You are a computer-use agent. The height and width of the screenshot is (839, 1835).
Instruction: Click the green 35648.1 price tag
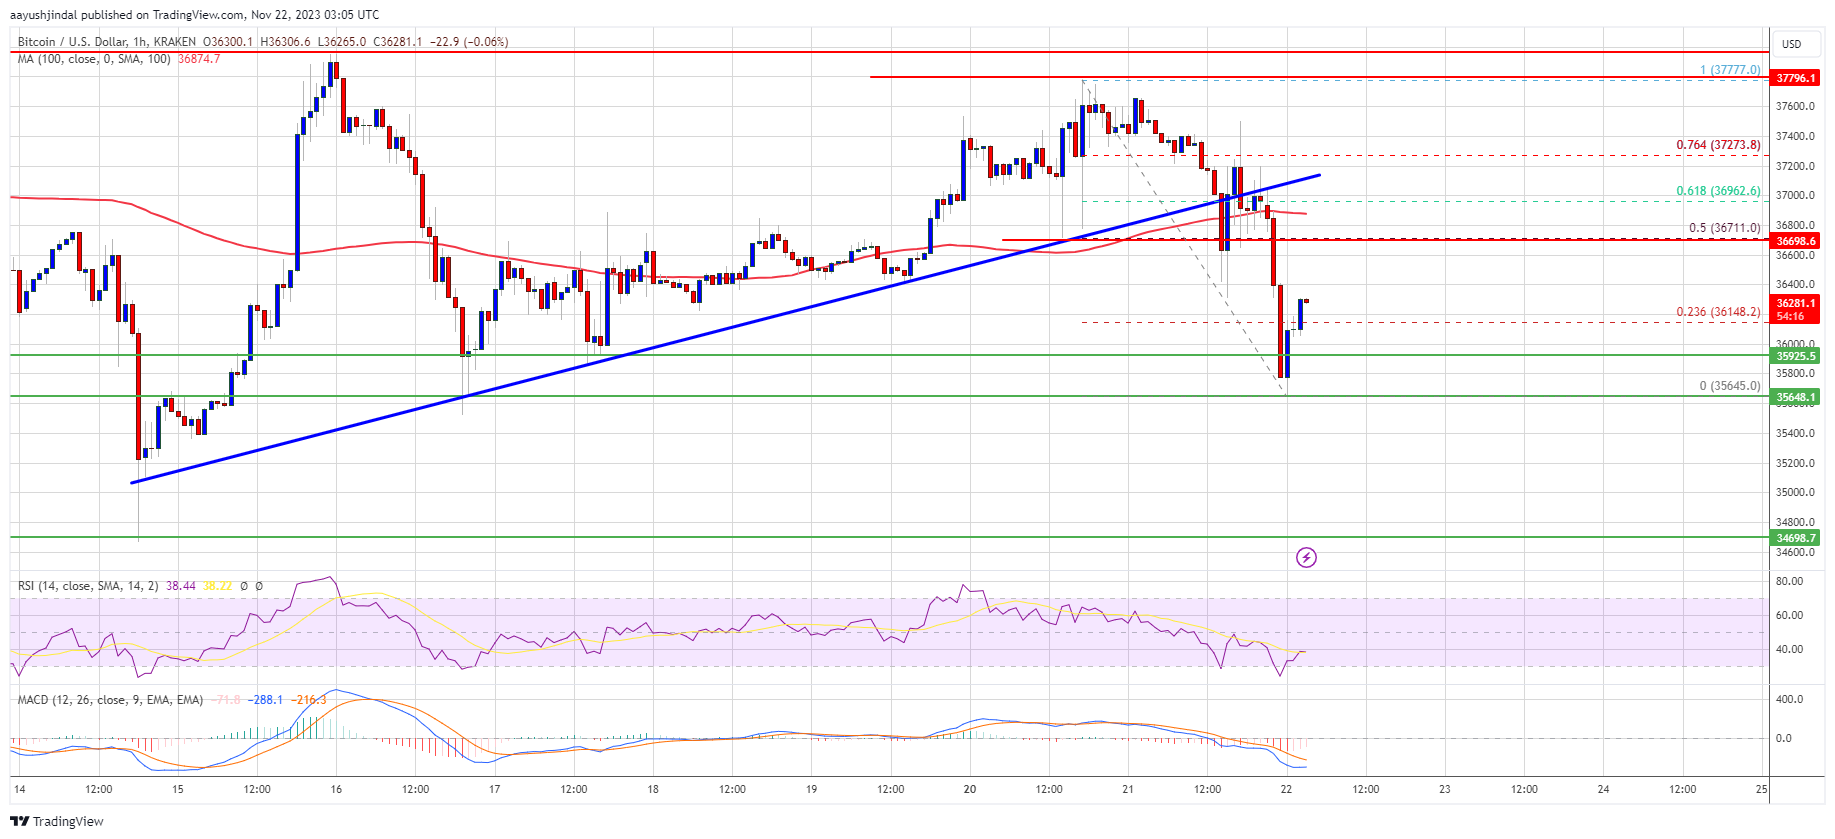point(1795,397)
